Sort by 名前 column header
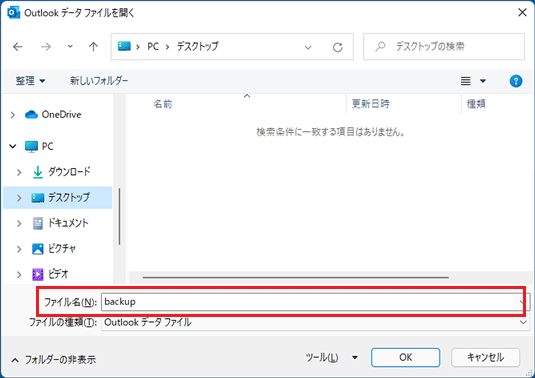 click(162, 104)
